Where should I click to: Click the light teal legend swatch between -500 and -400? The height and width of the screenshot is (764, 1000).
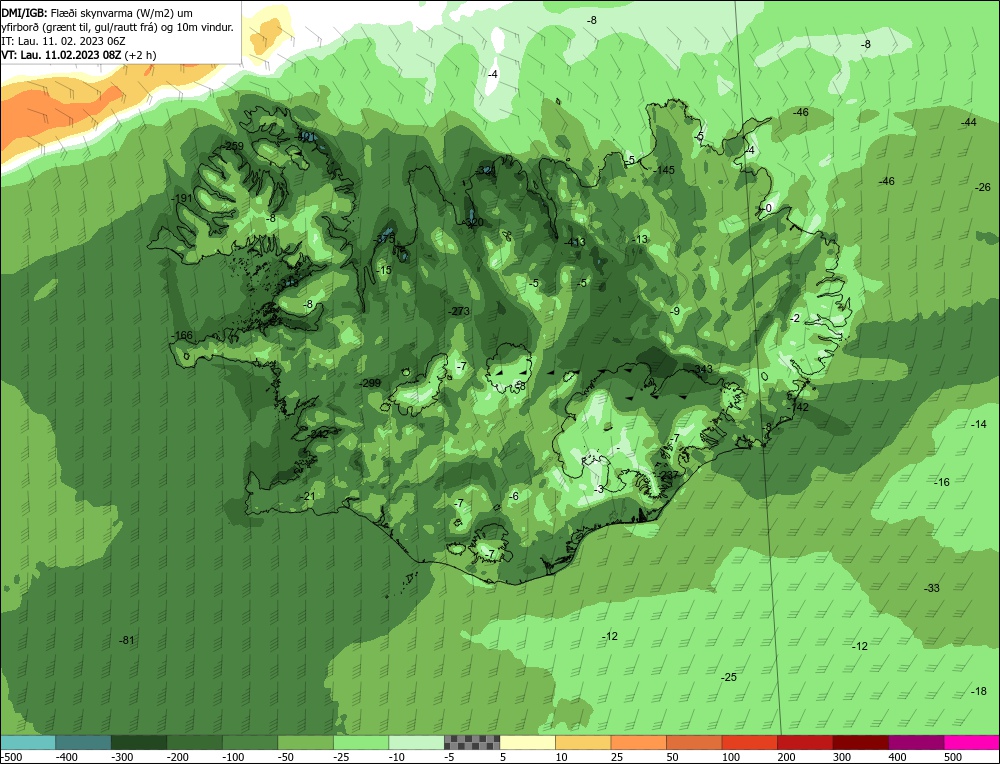28,742
